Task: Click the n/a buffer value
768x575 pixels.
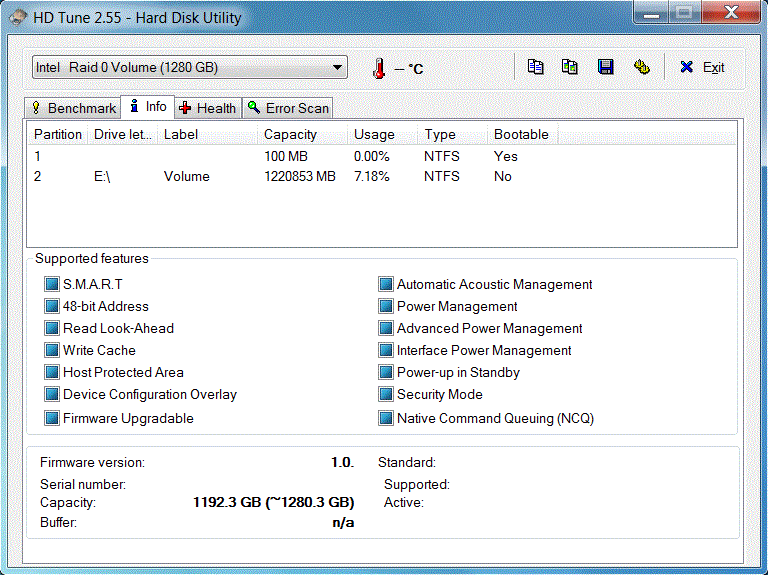Action: (343, 523)
